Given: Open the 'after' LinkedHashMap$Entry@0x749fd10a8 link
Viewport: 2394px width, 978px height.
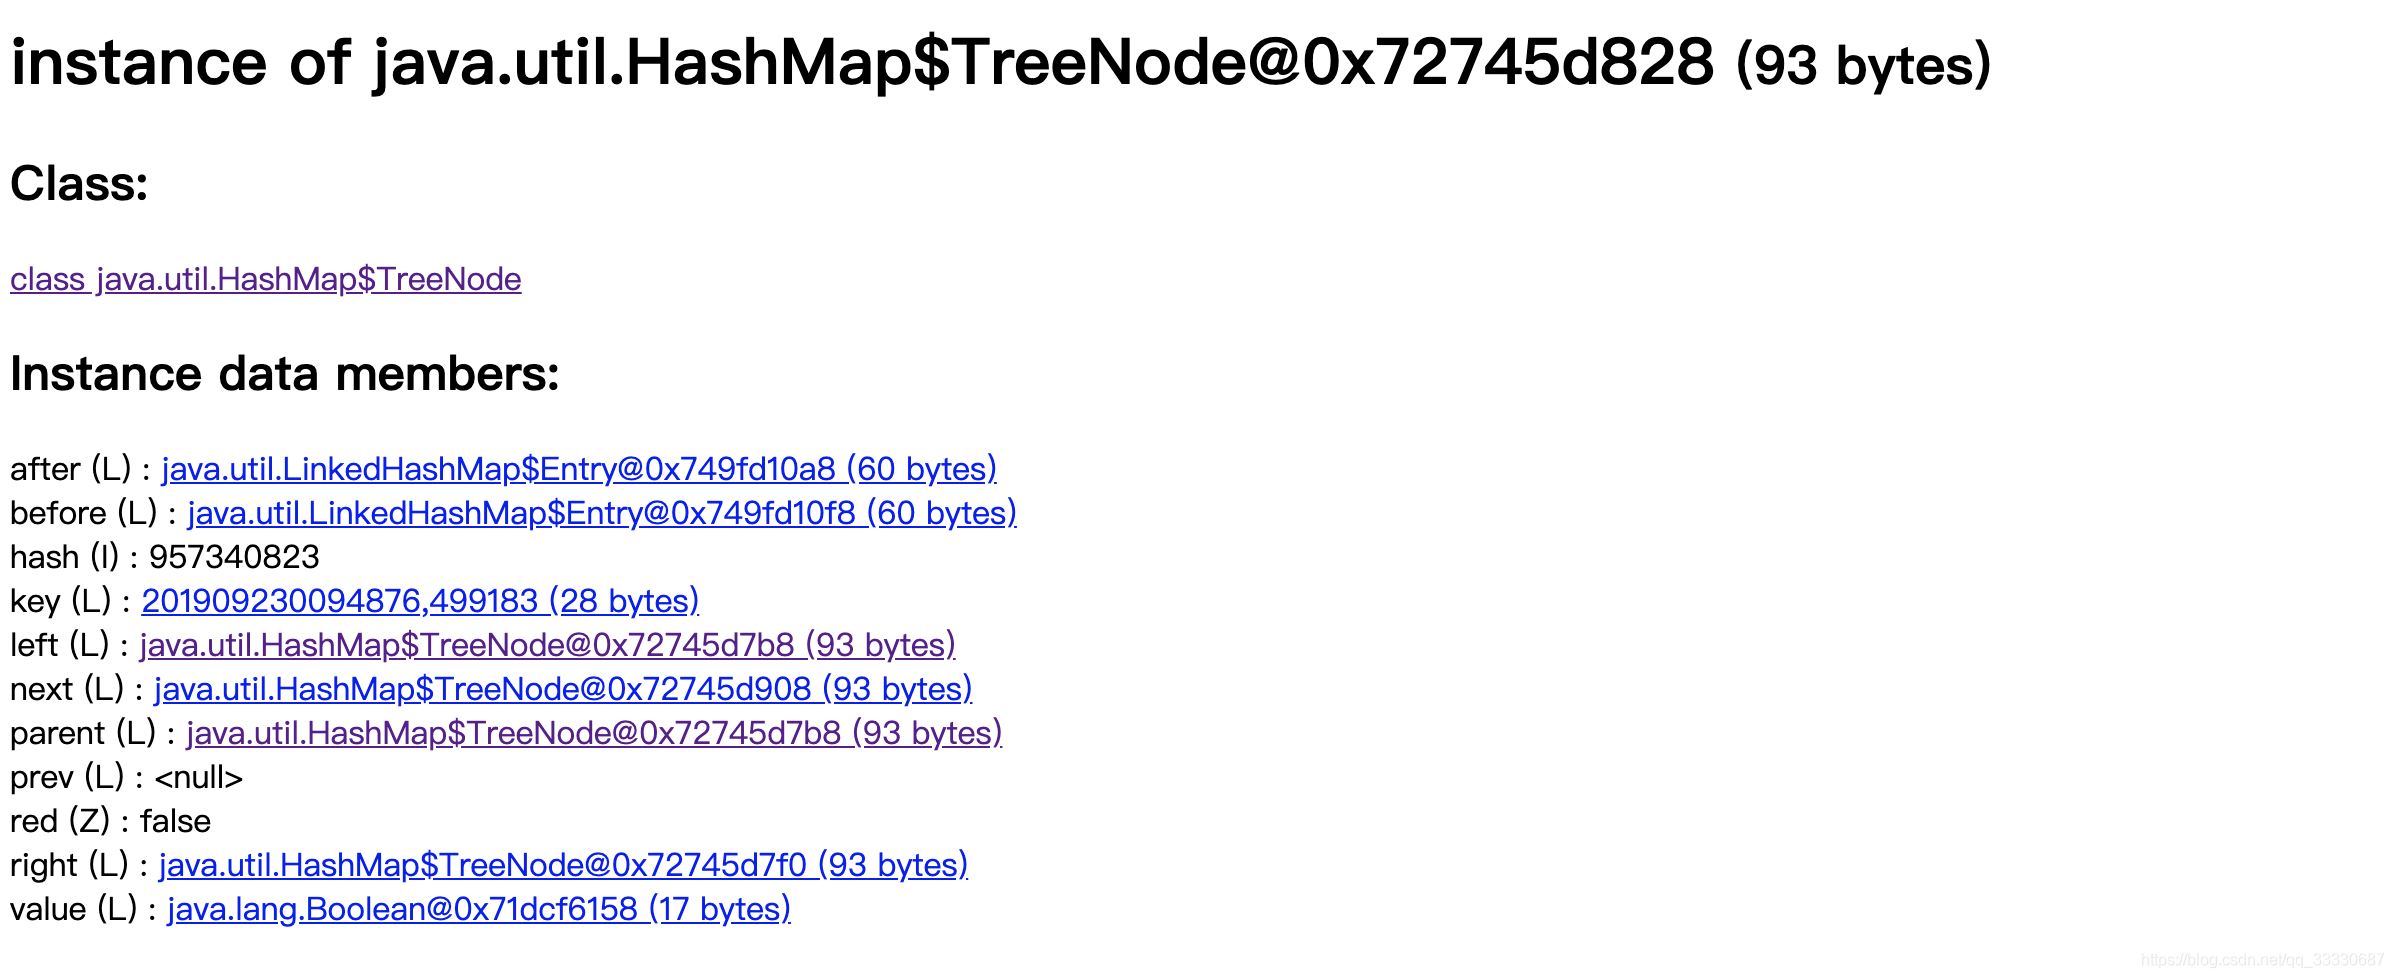Looking at the screenshot, I should tap(578, 469).
